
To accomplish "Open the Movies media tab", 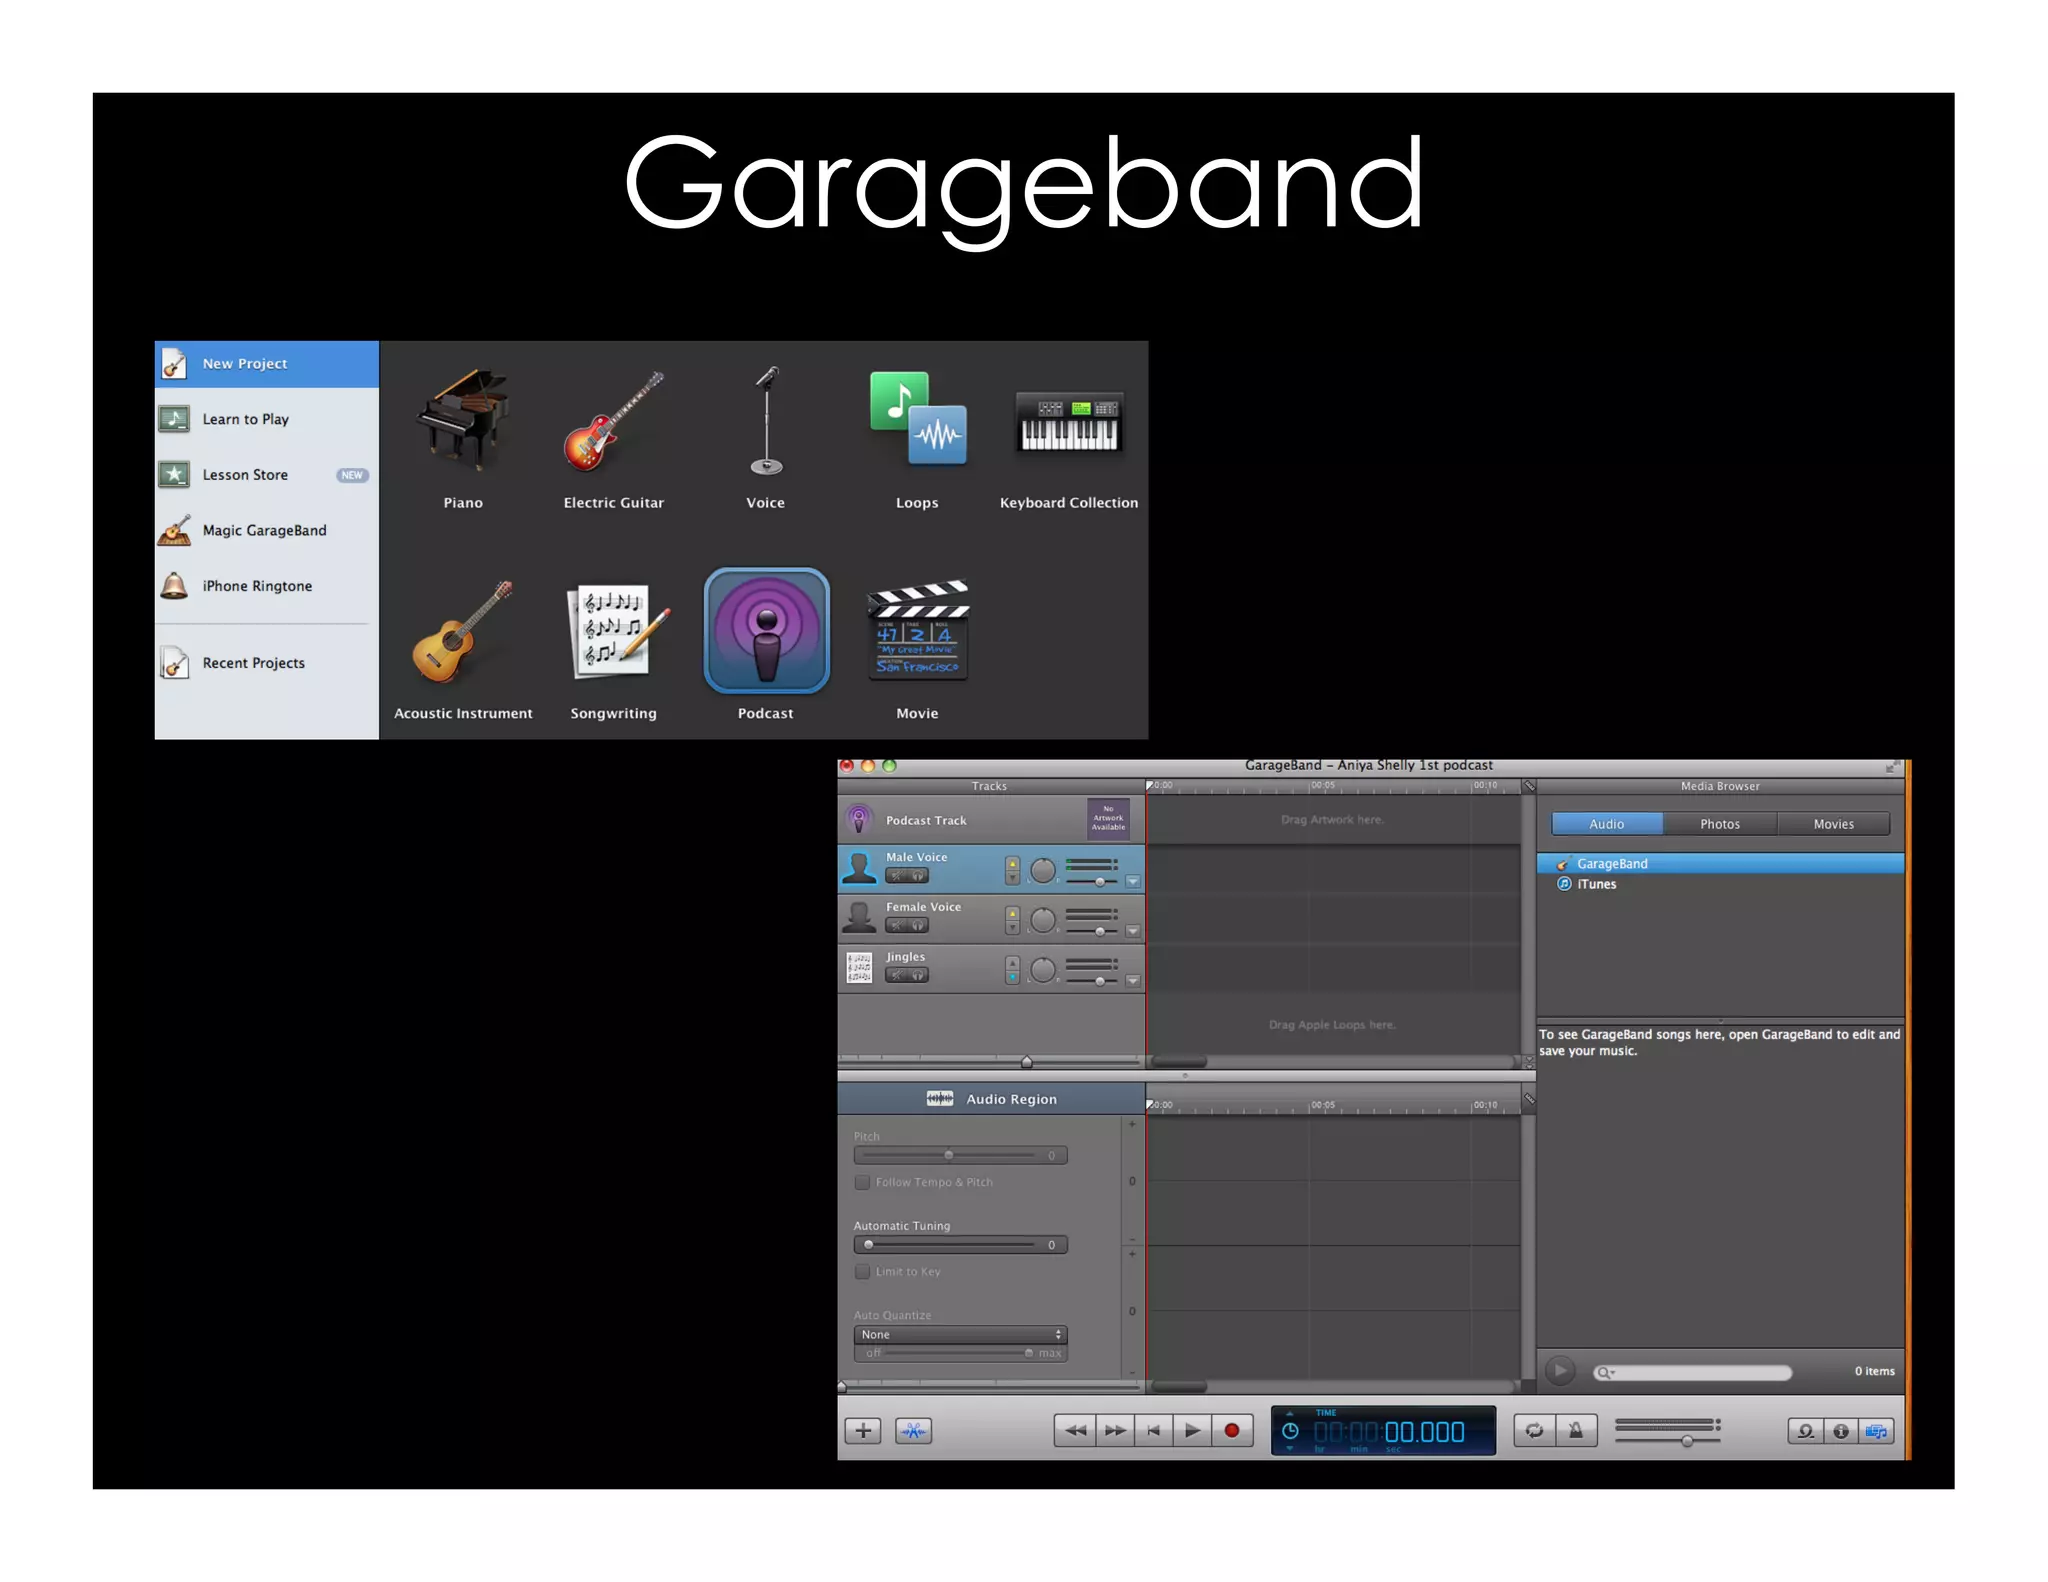I will coord(1833,824).
